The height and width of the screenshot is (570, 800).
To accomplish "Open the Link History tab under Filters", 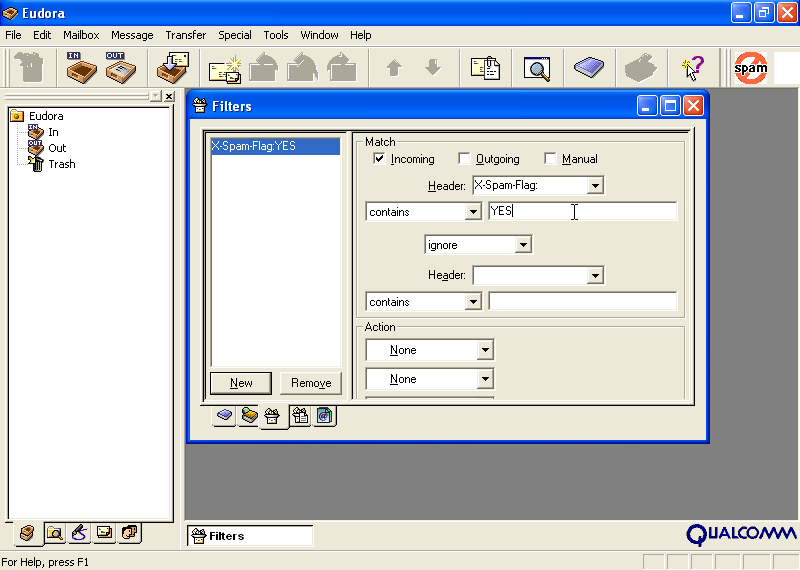I will point(324,415).
